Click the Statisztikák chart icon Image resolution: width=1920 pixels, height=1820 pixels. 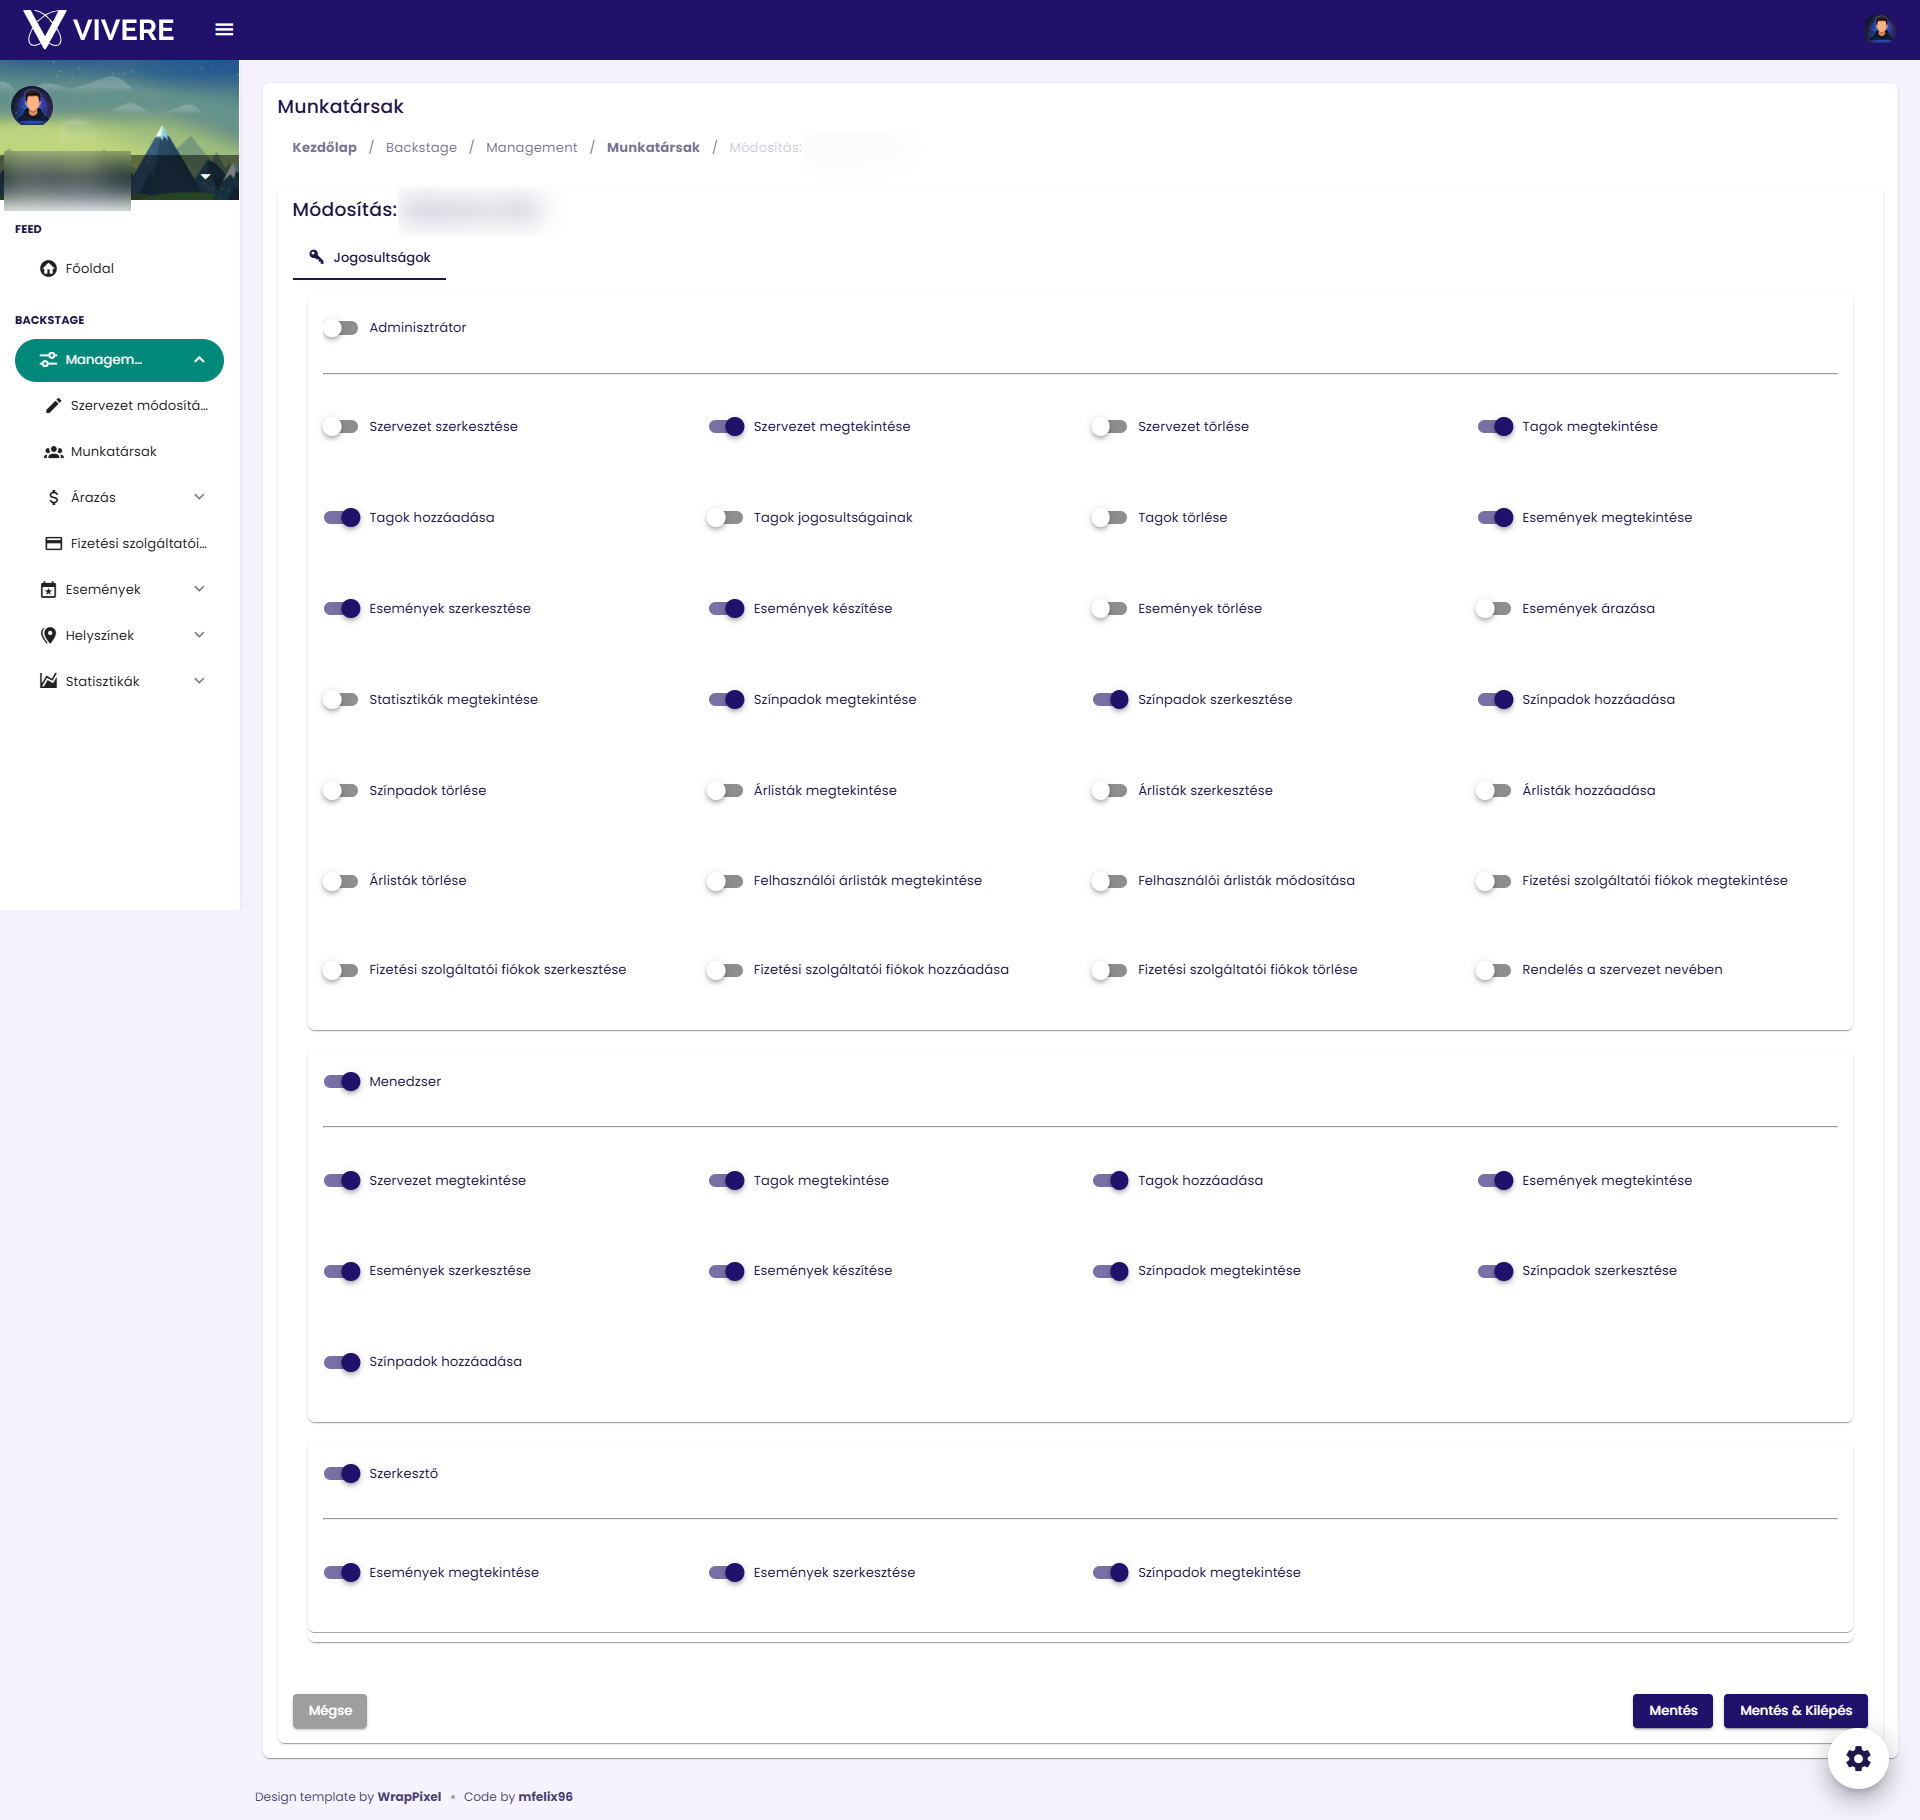(x=48, y=681)
